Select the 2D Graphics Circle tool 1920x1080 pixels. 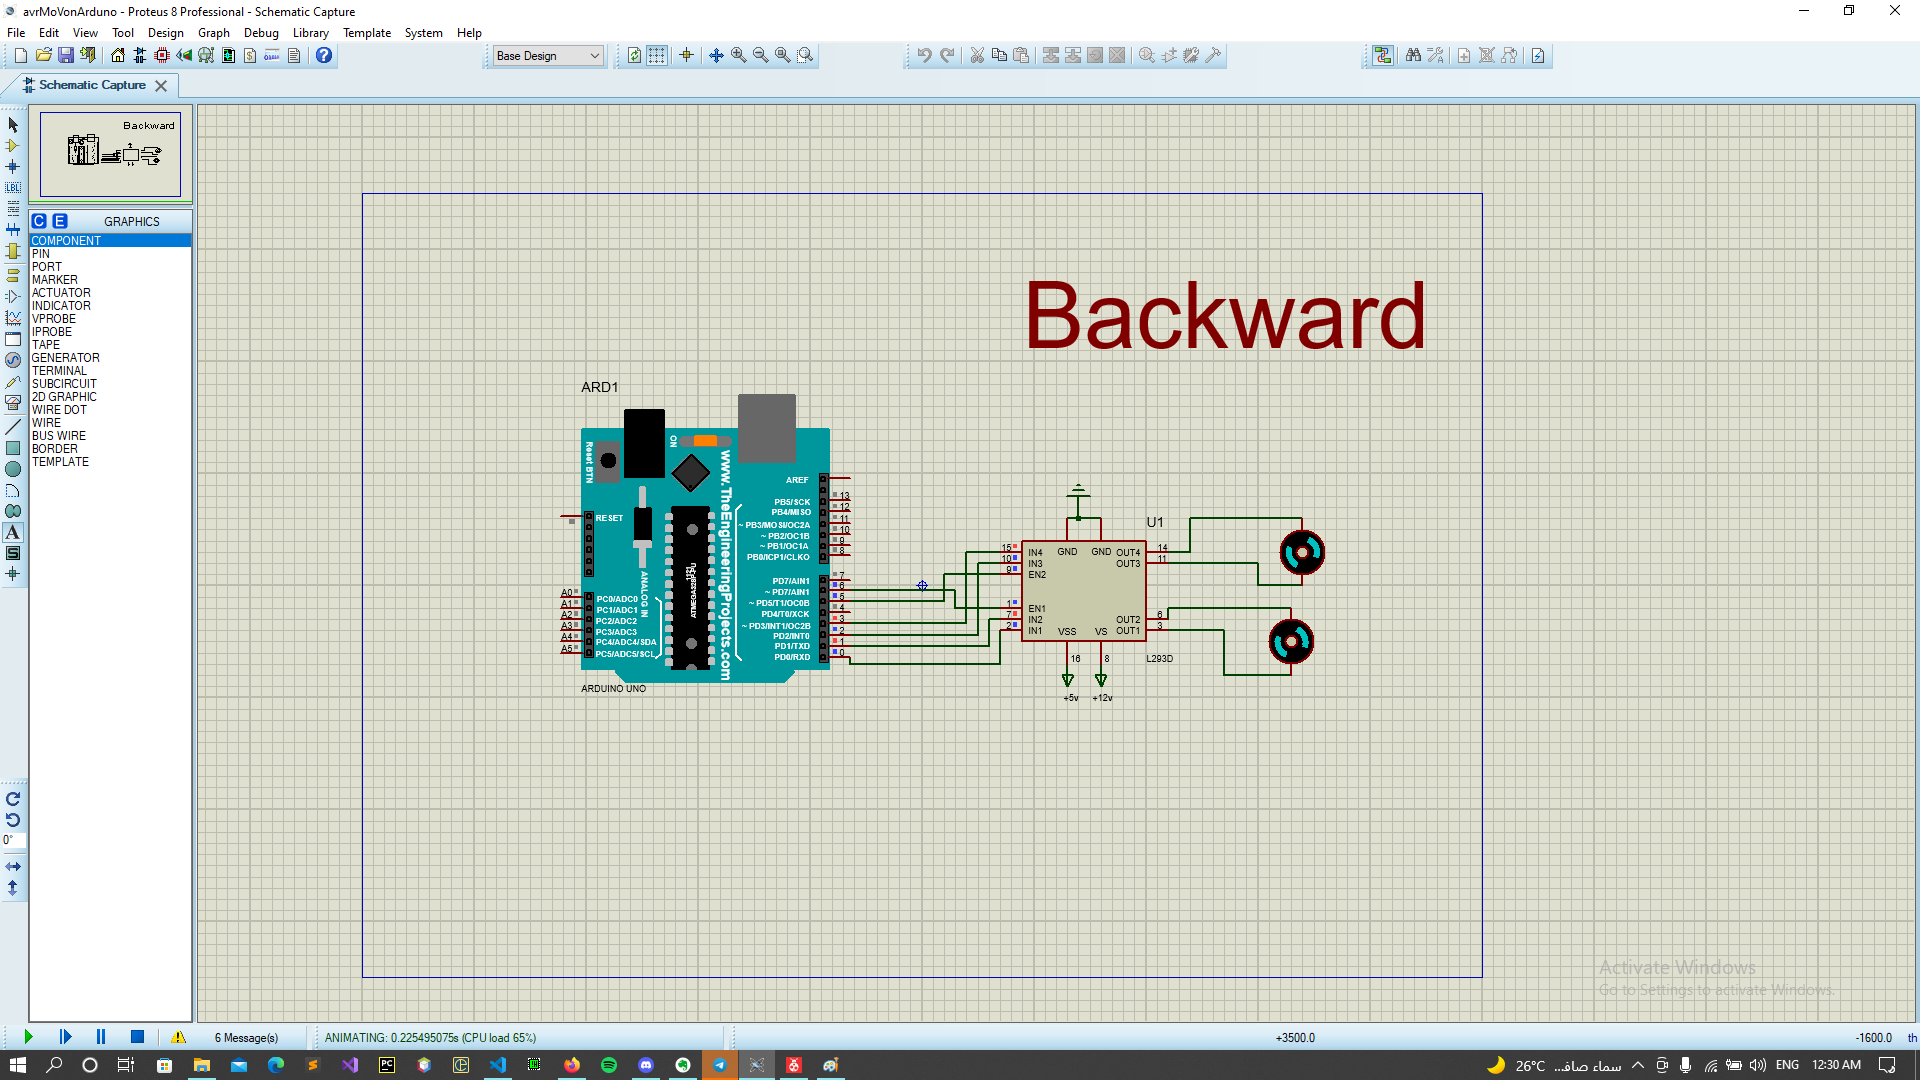point(13,469)
